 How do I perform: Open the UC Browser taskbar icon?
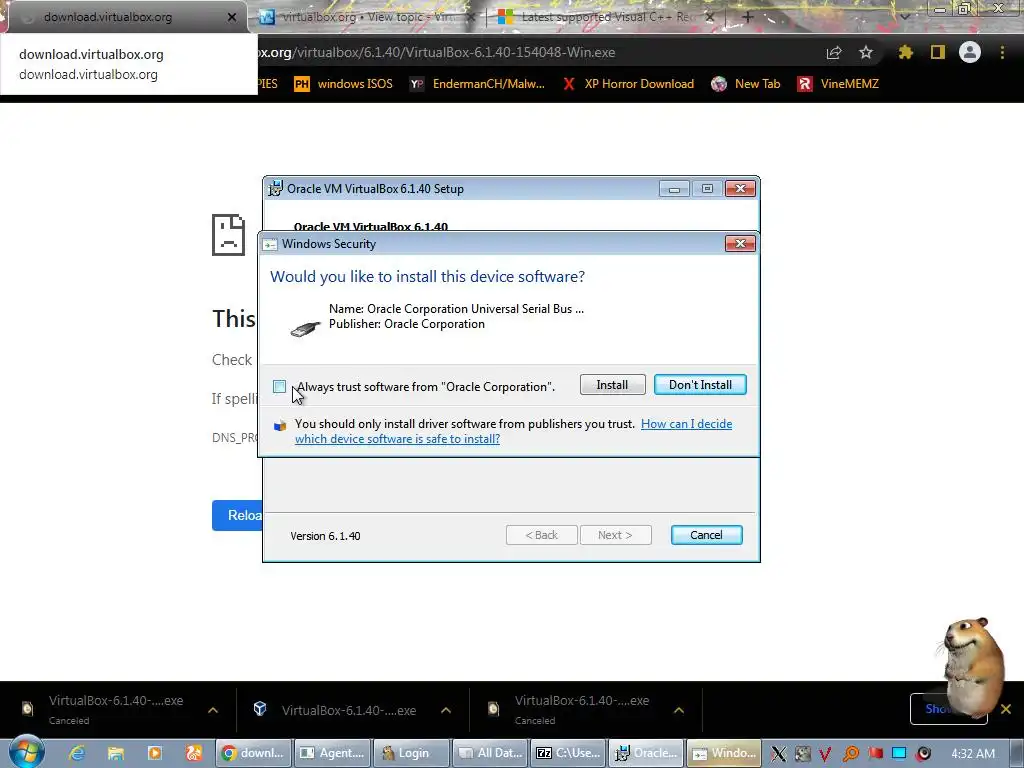pyautogui.click(x=194, y=753)
